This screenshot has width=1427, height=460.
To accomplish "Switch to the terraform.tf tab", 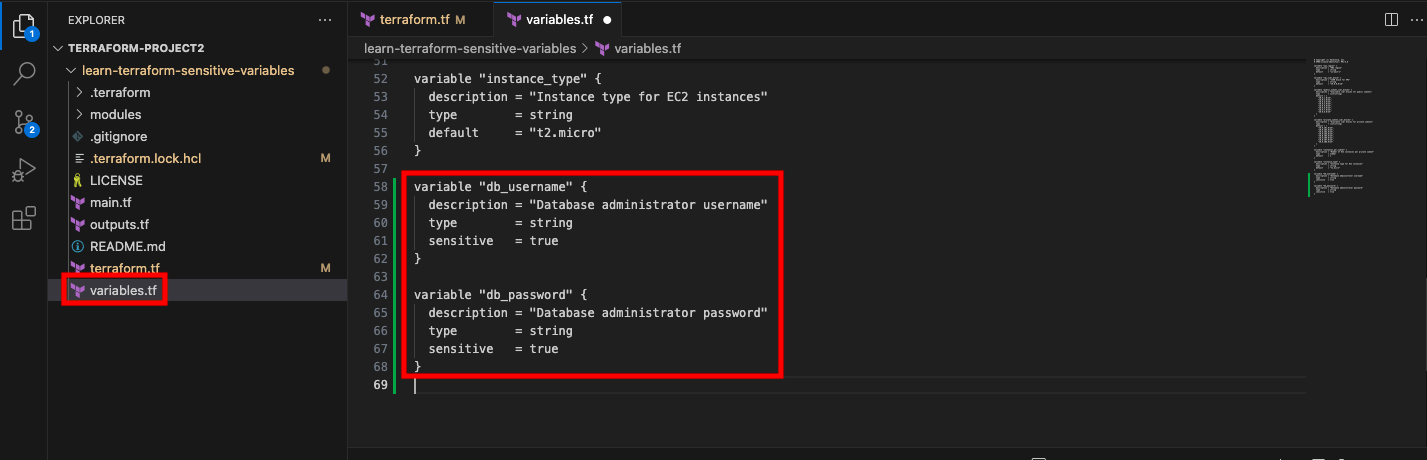I will point(412,19).
